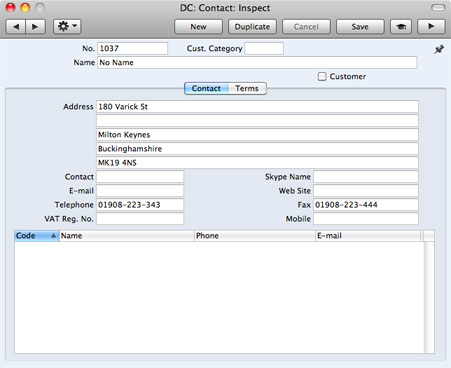Screen dimensions: 451x368
Task: Click the Fax field 01908-223-444
Action: click(x=366, y=205)
